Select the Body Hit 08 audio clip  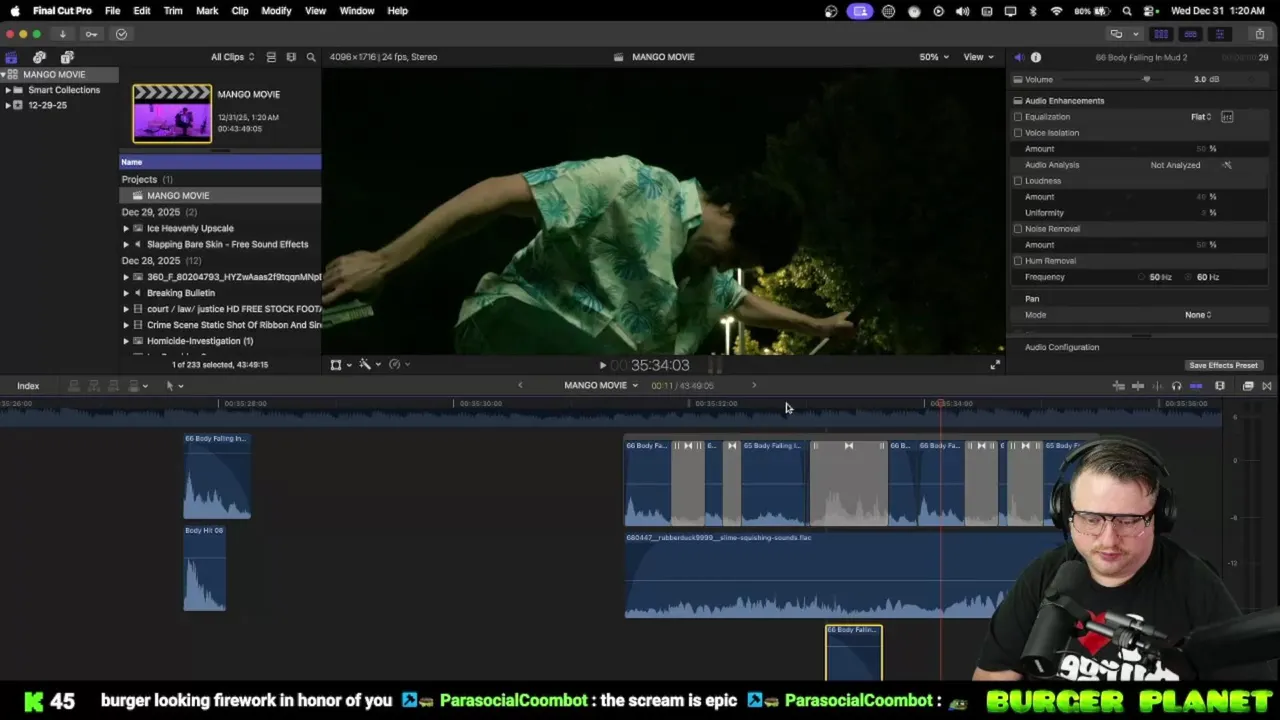point(204,567)
